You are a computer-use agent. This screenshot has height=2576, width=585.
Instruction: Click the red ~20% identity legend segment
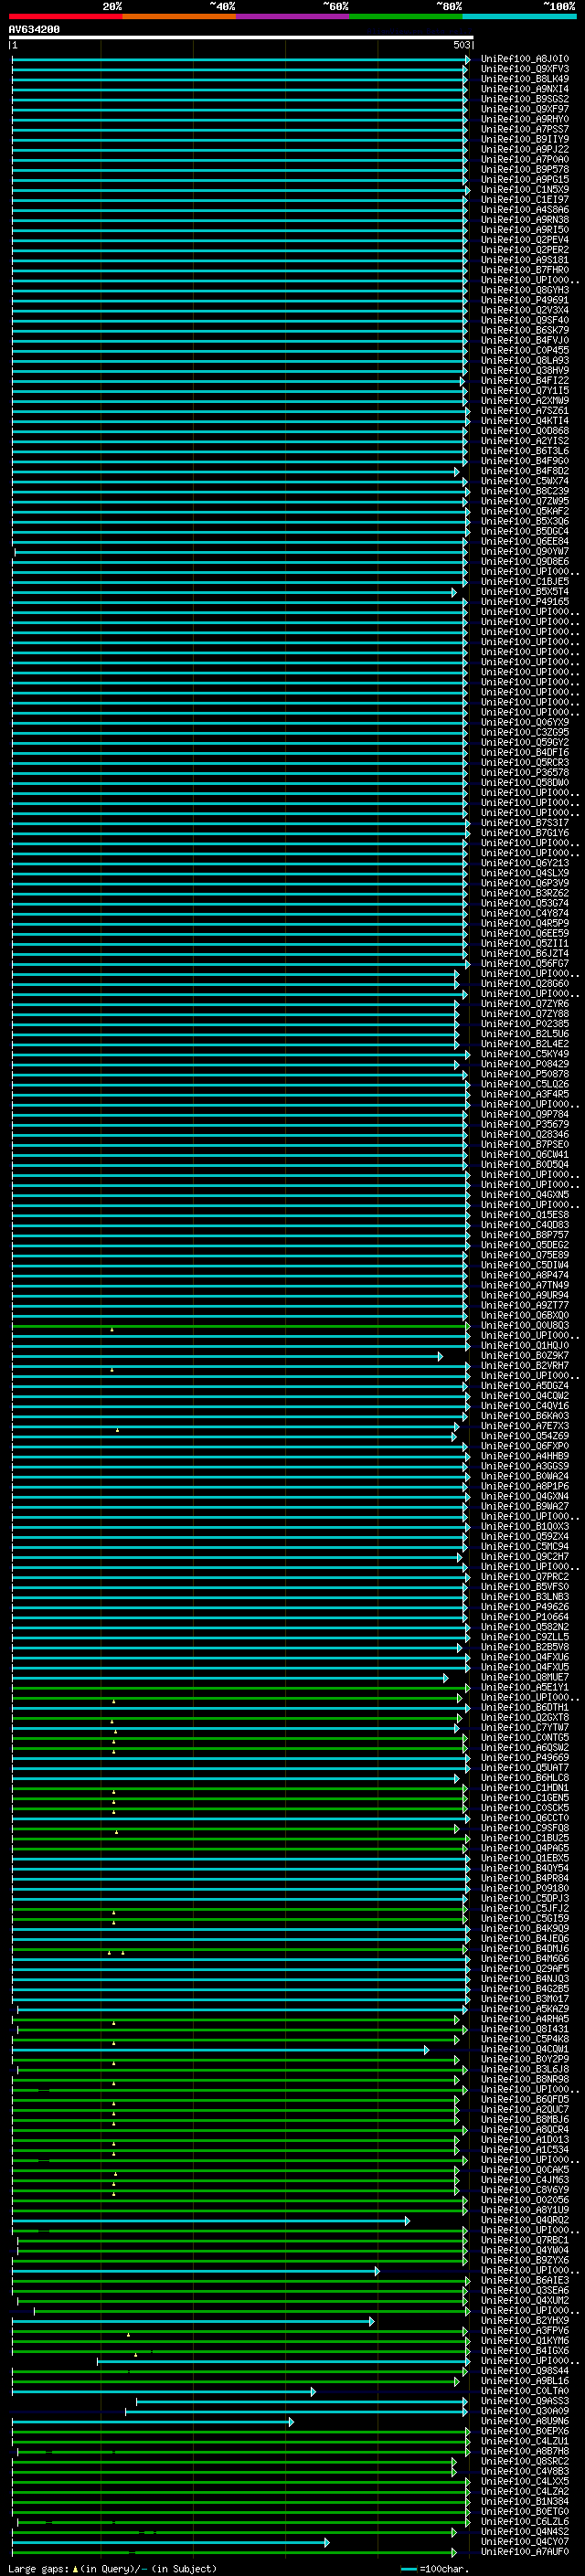(x=65, y=16)
